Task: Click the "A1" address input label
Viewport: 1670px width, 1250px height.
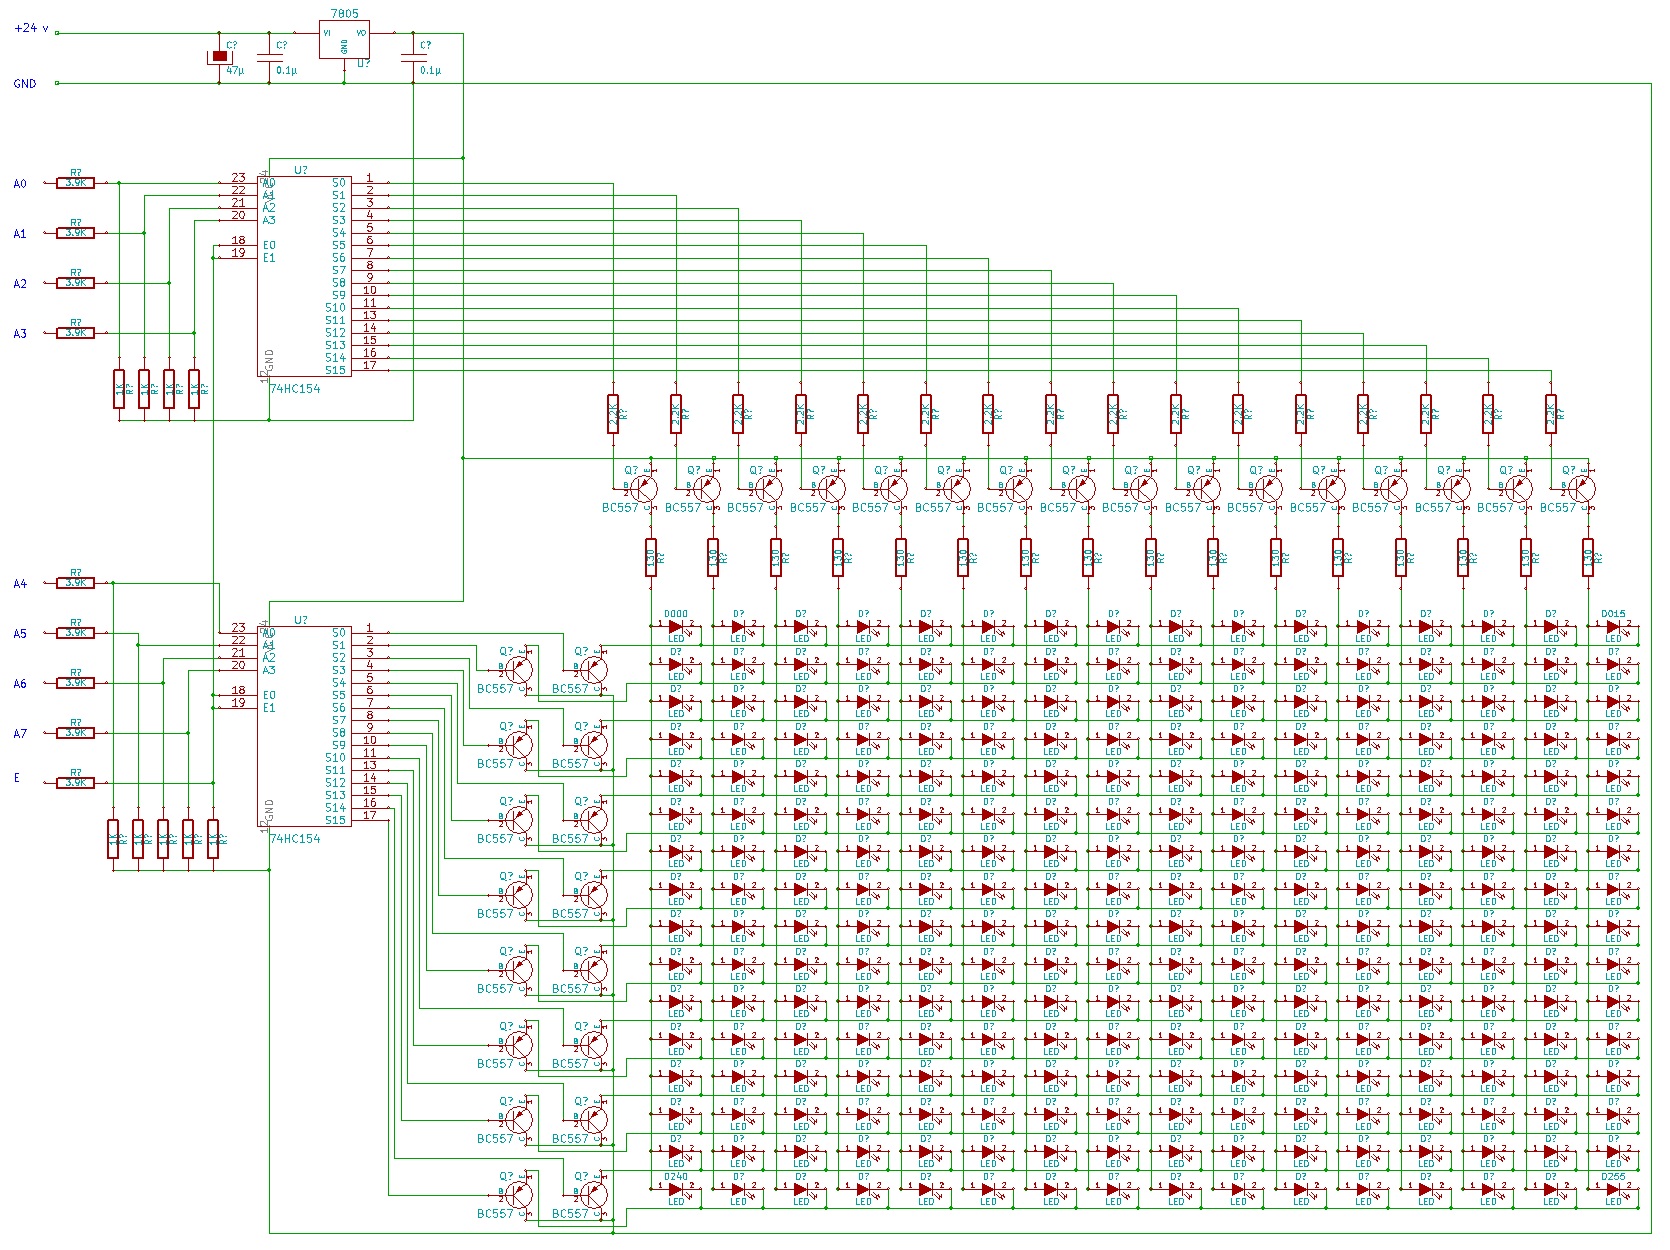Action: (x=20, y=234)
